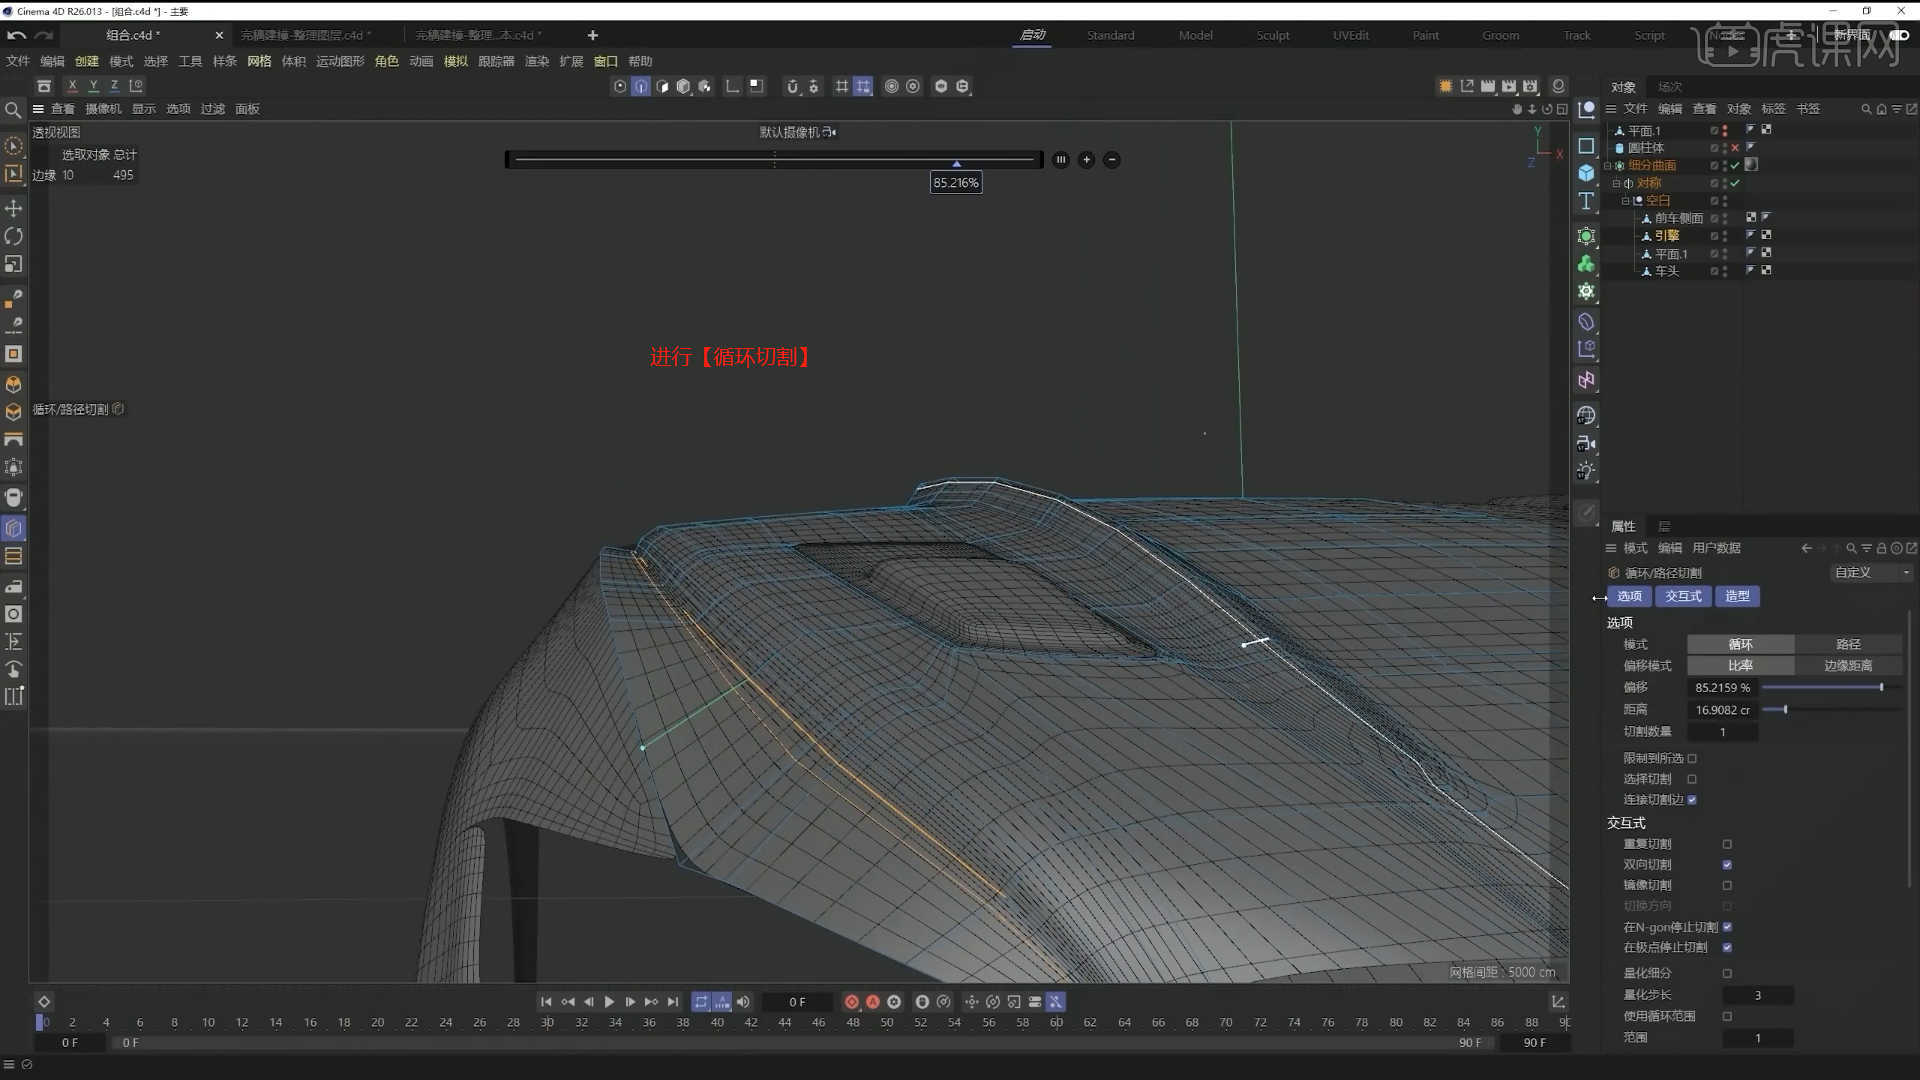1920x1080 pixels.
Task: Select the Text spline T icon
Action: (x=1586, y=201)
